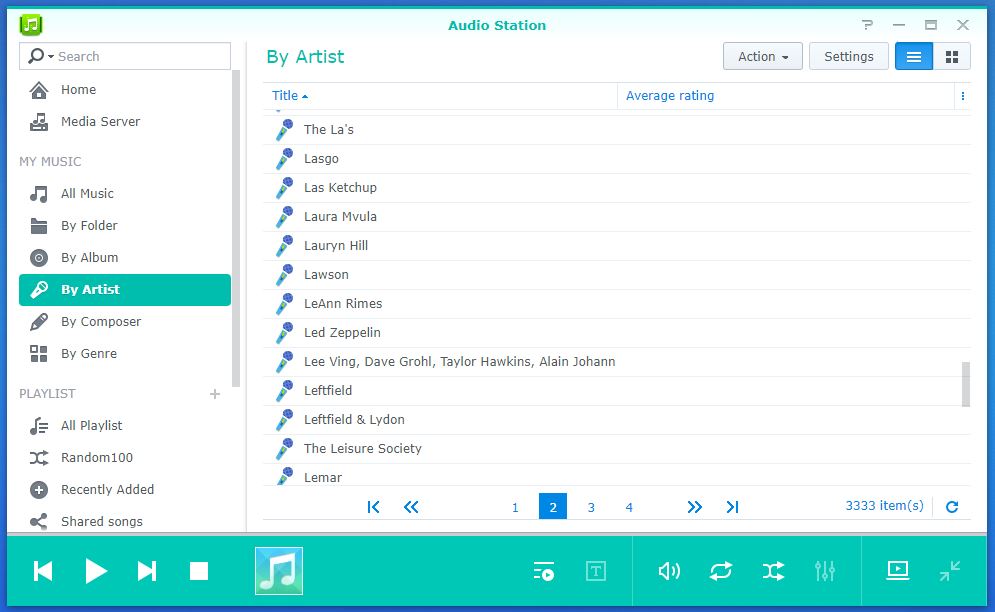Go to page 1
The width and height of the screenshot is (995, 612).
point(515,507)
